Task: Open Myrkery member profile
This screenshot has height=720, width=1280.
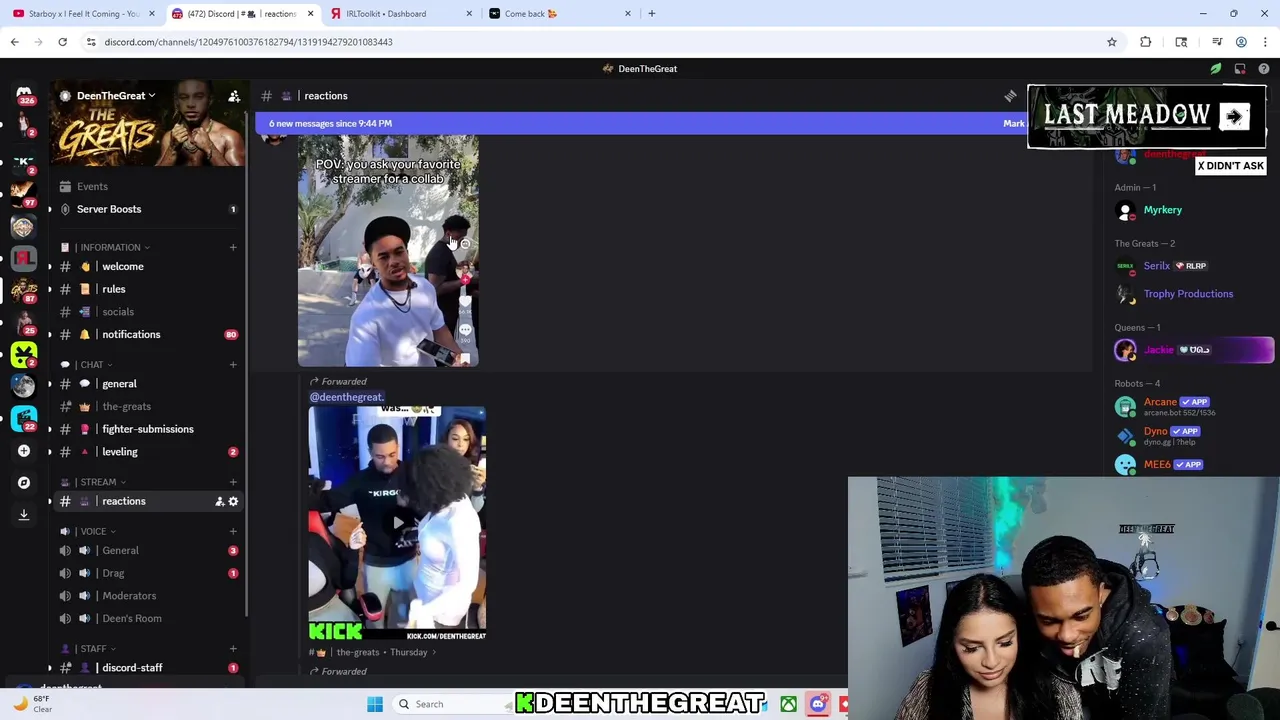Action: pos(1190,211)
